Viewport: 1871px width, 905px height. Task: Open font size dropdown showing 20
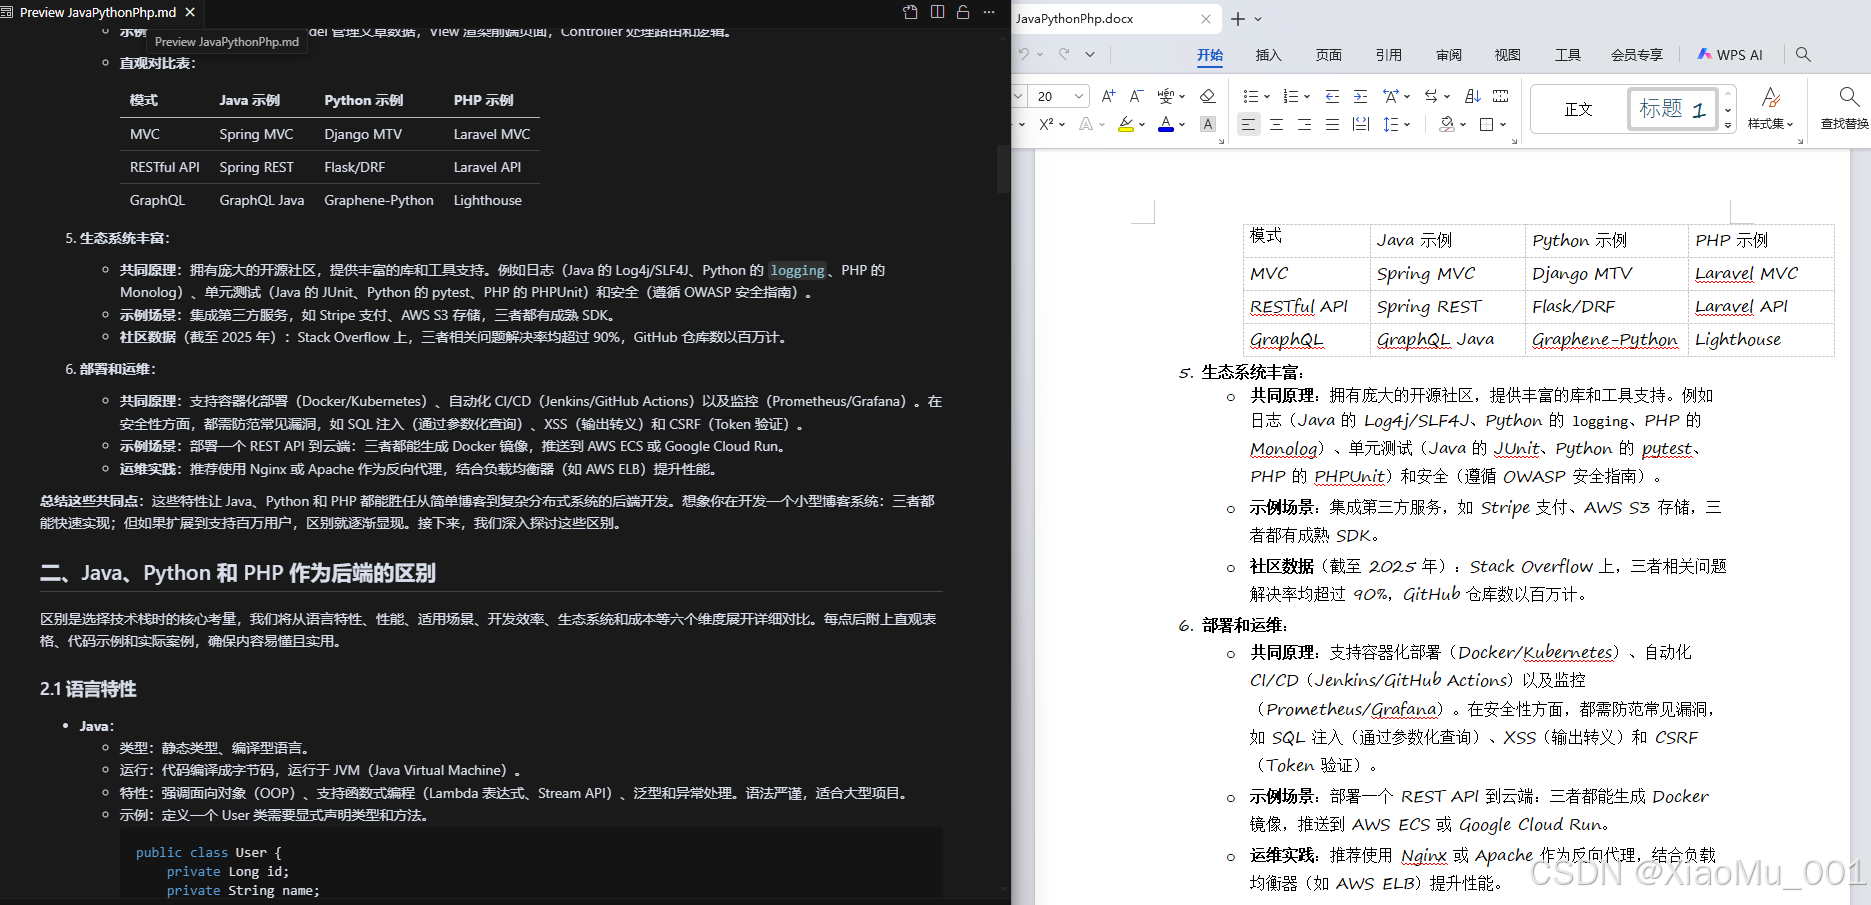1079,96
